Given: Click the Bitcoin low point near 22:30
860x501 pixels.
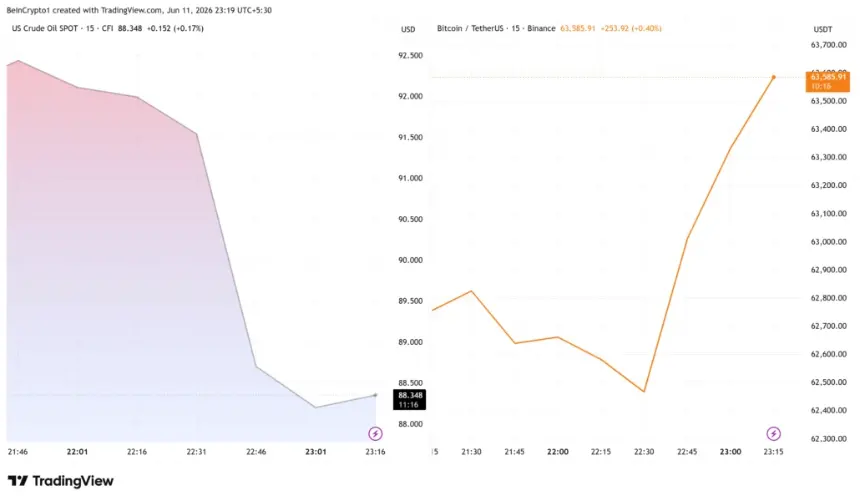Looking at the screenshot, I should tap(644, 391).
